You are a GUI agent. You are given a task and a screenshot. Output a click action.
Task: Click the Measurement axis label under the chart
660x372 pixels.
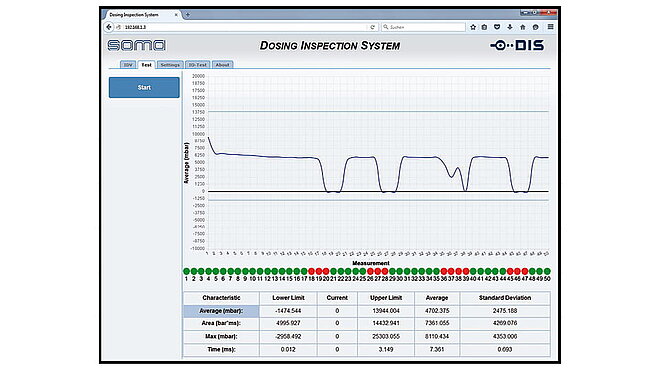[371, 263]
